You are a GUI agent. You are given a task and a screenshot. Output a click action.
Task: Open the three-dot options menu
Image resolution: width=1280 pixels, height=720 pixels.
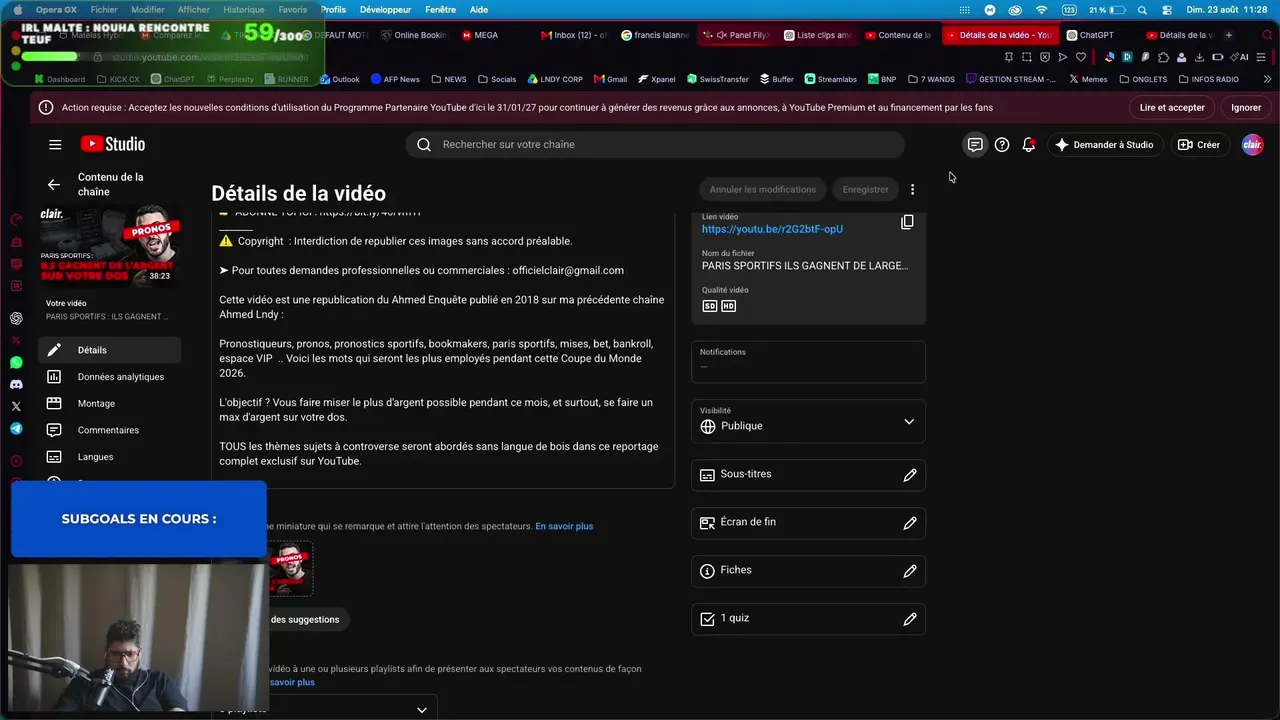(x=912, y=189)
